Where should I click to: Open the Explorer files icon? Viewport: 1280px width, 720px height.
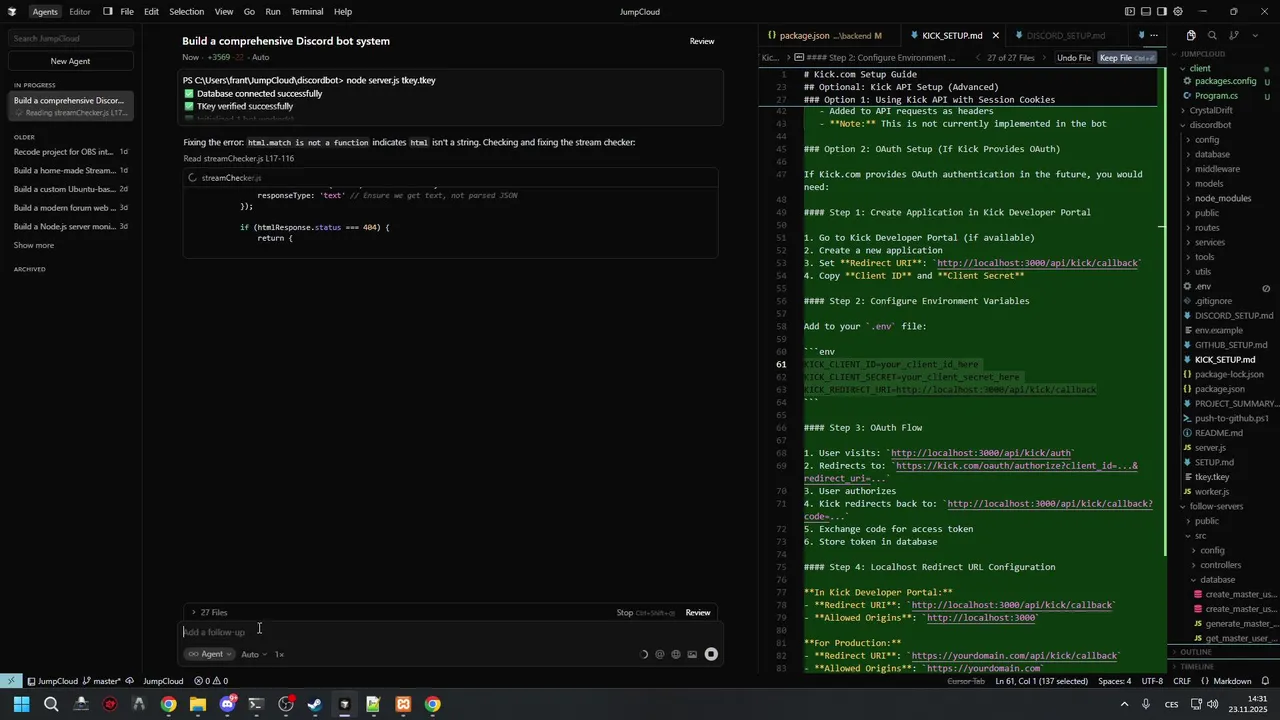click(x=1191, y=36)
